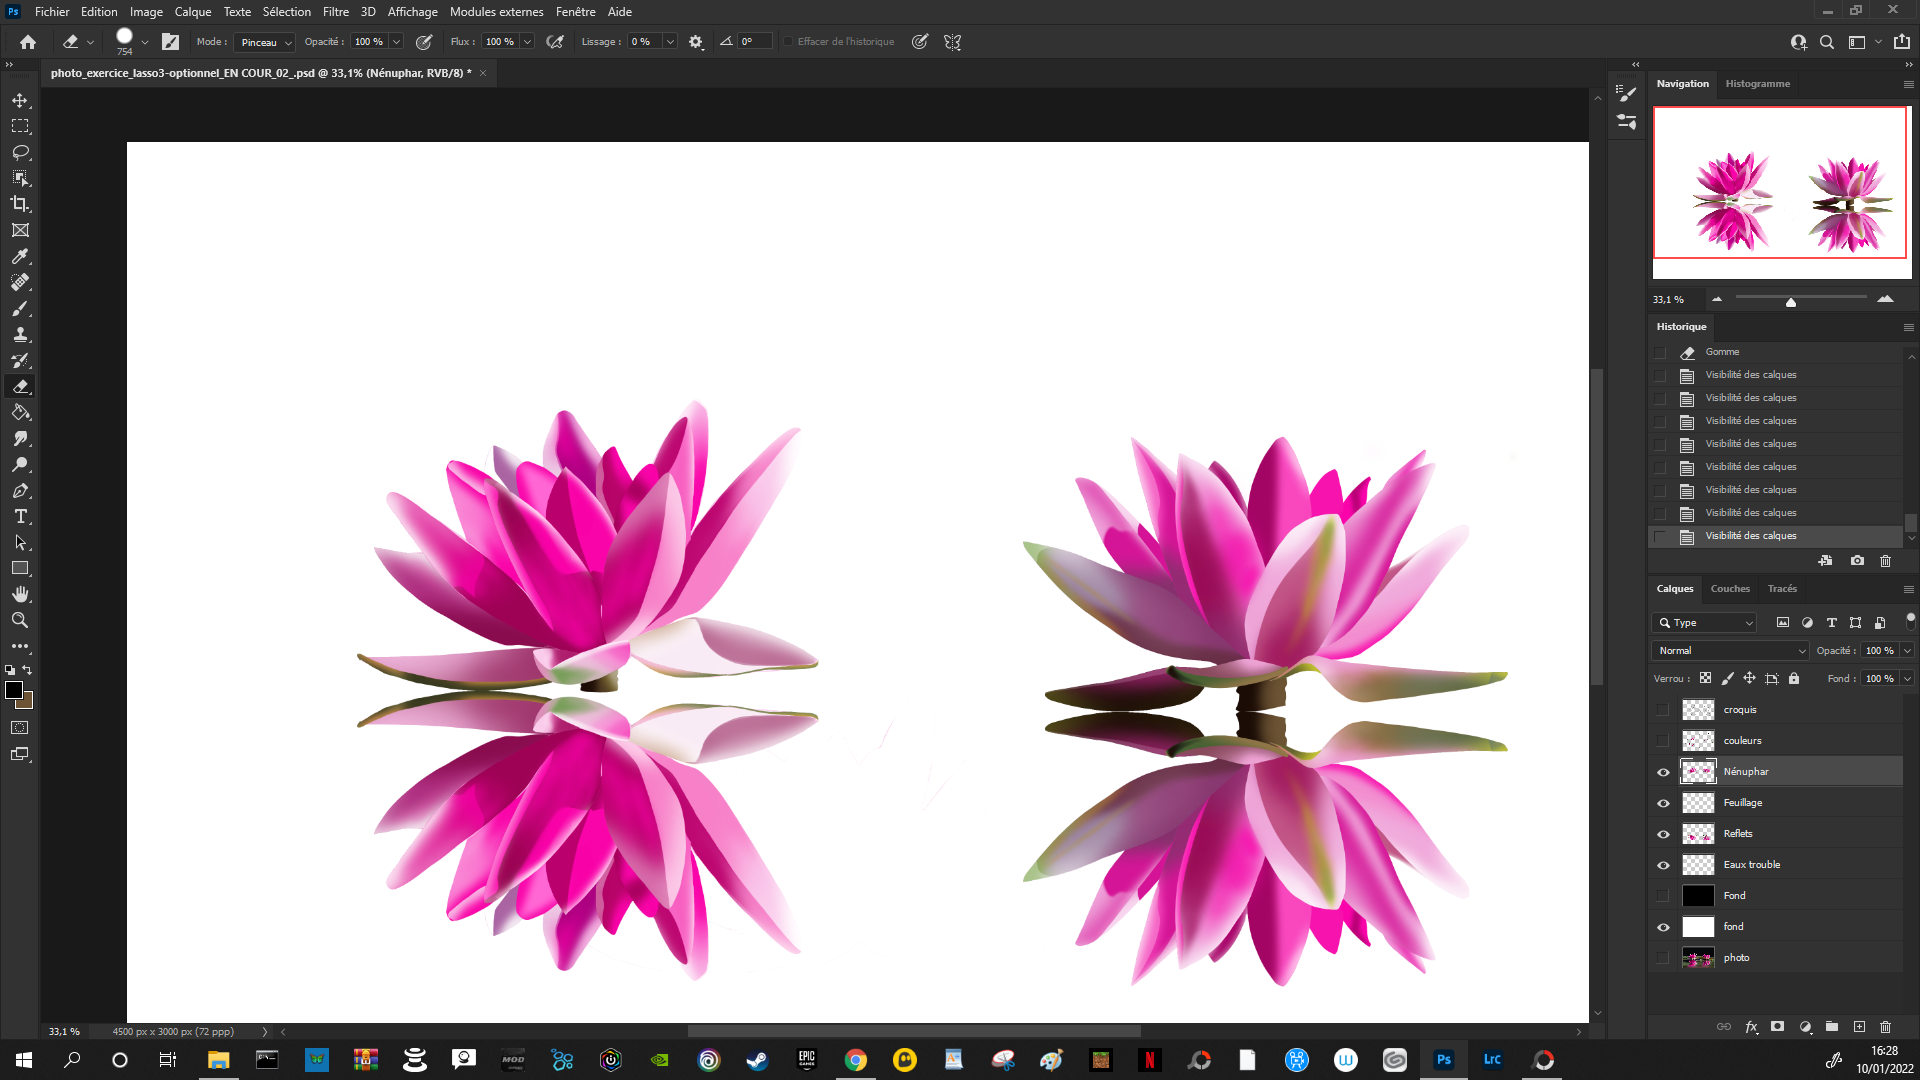Select the Crop tool
Viewport: 1920px width, 1080px height.
20,204
